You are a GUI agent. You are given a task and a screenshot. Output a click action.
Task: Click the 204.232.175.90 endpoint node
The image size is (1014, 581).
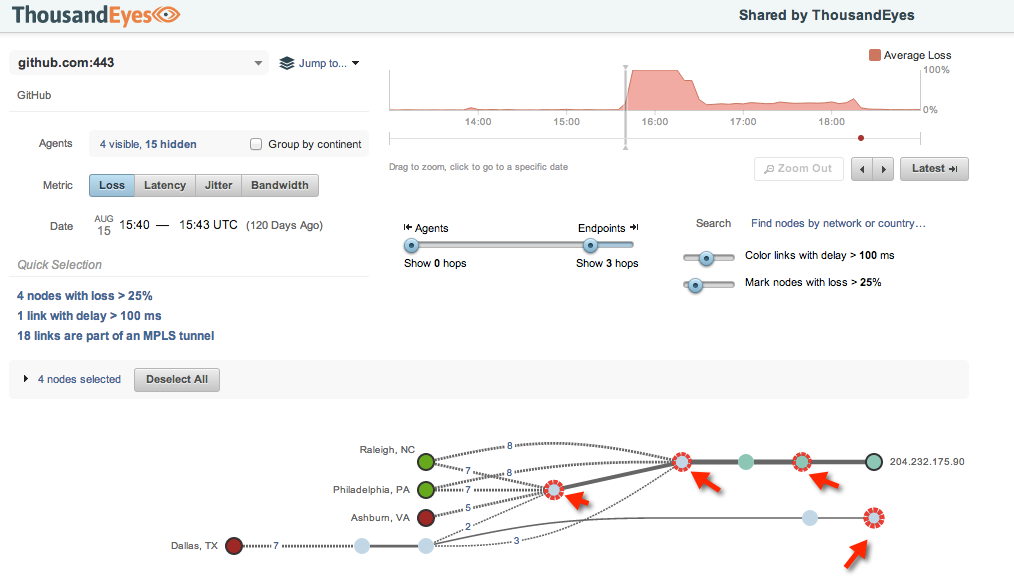[x=874, y=462]
